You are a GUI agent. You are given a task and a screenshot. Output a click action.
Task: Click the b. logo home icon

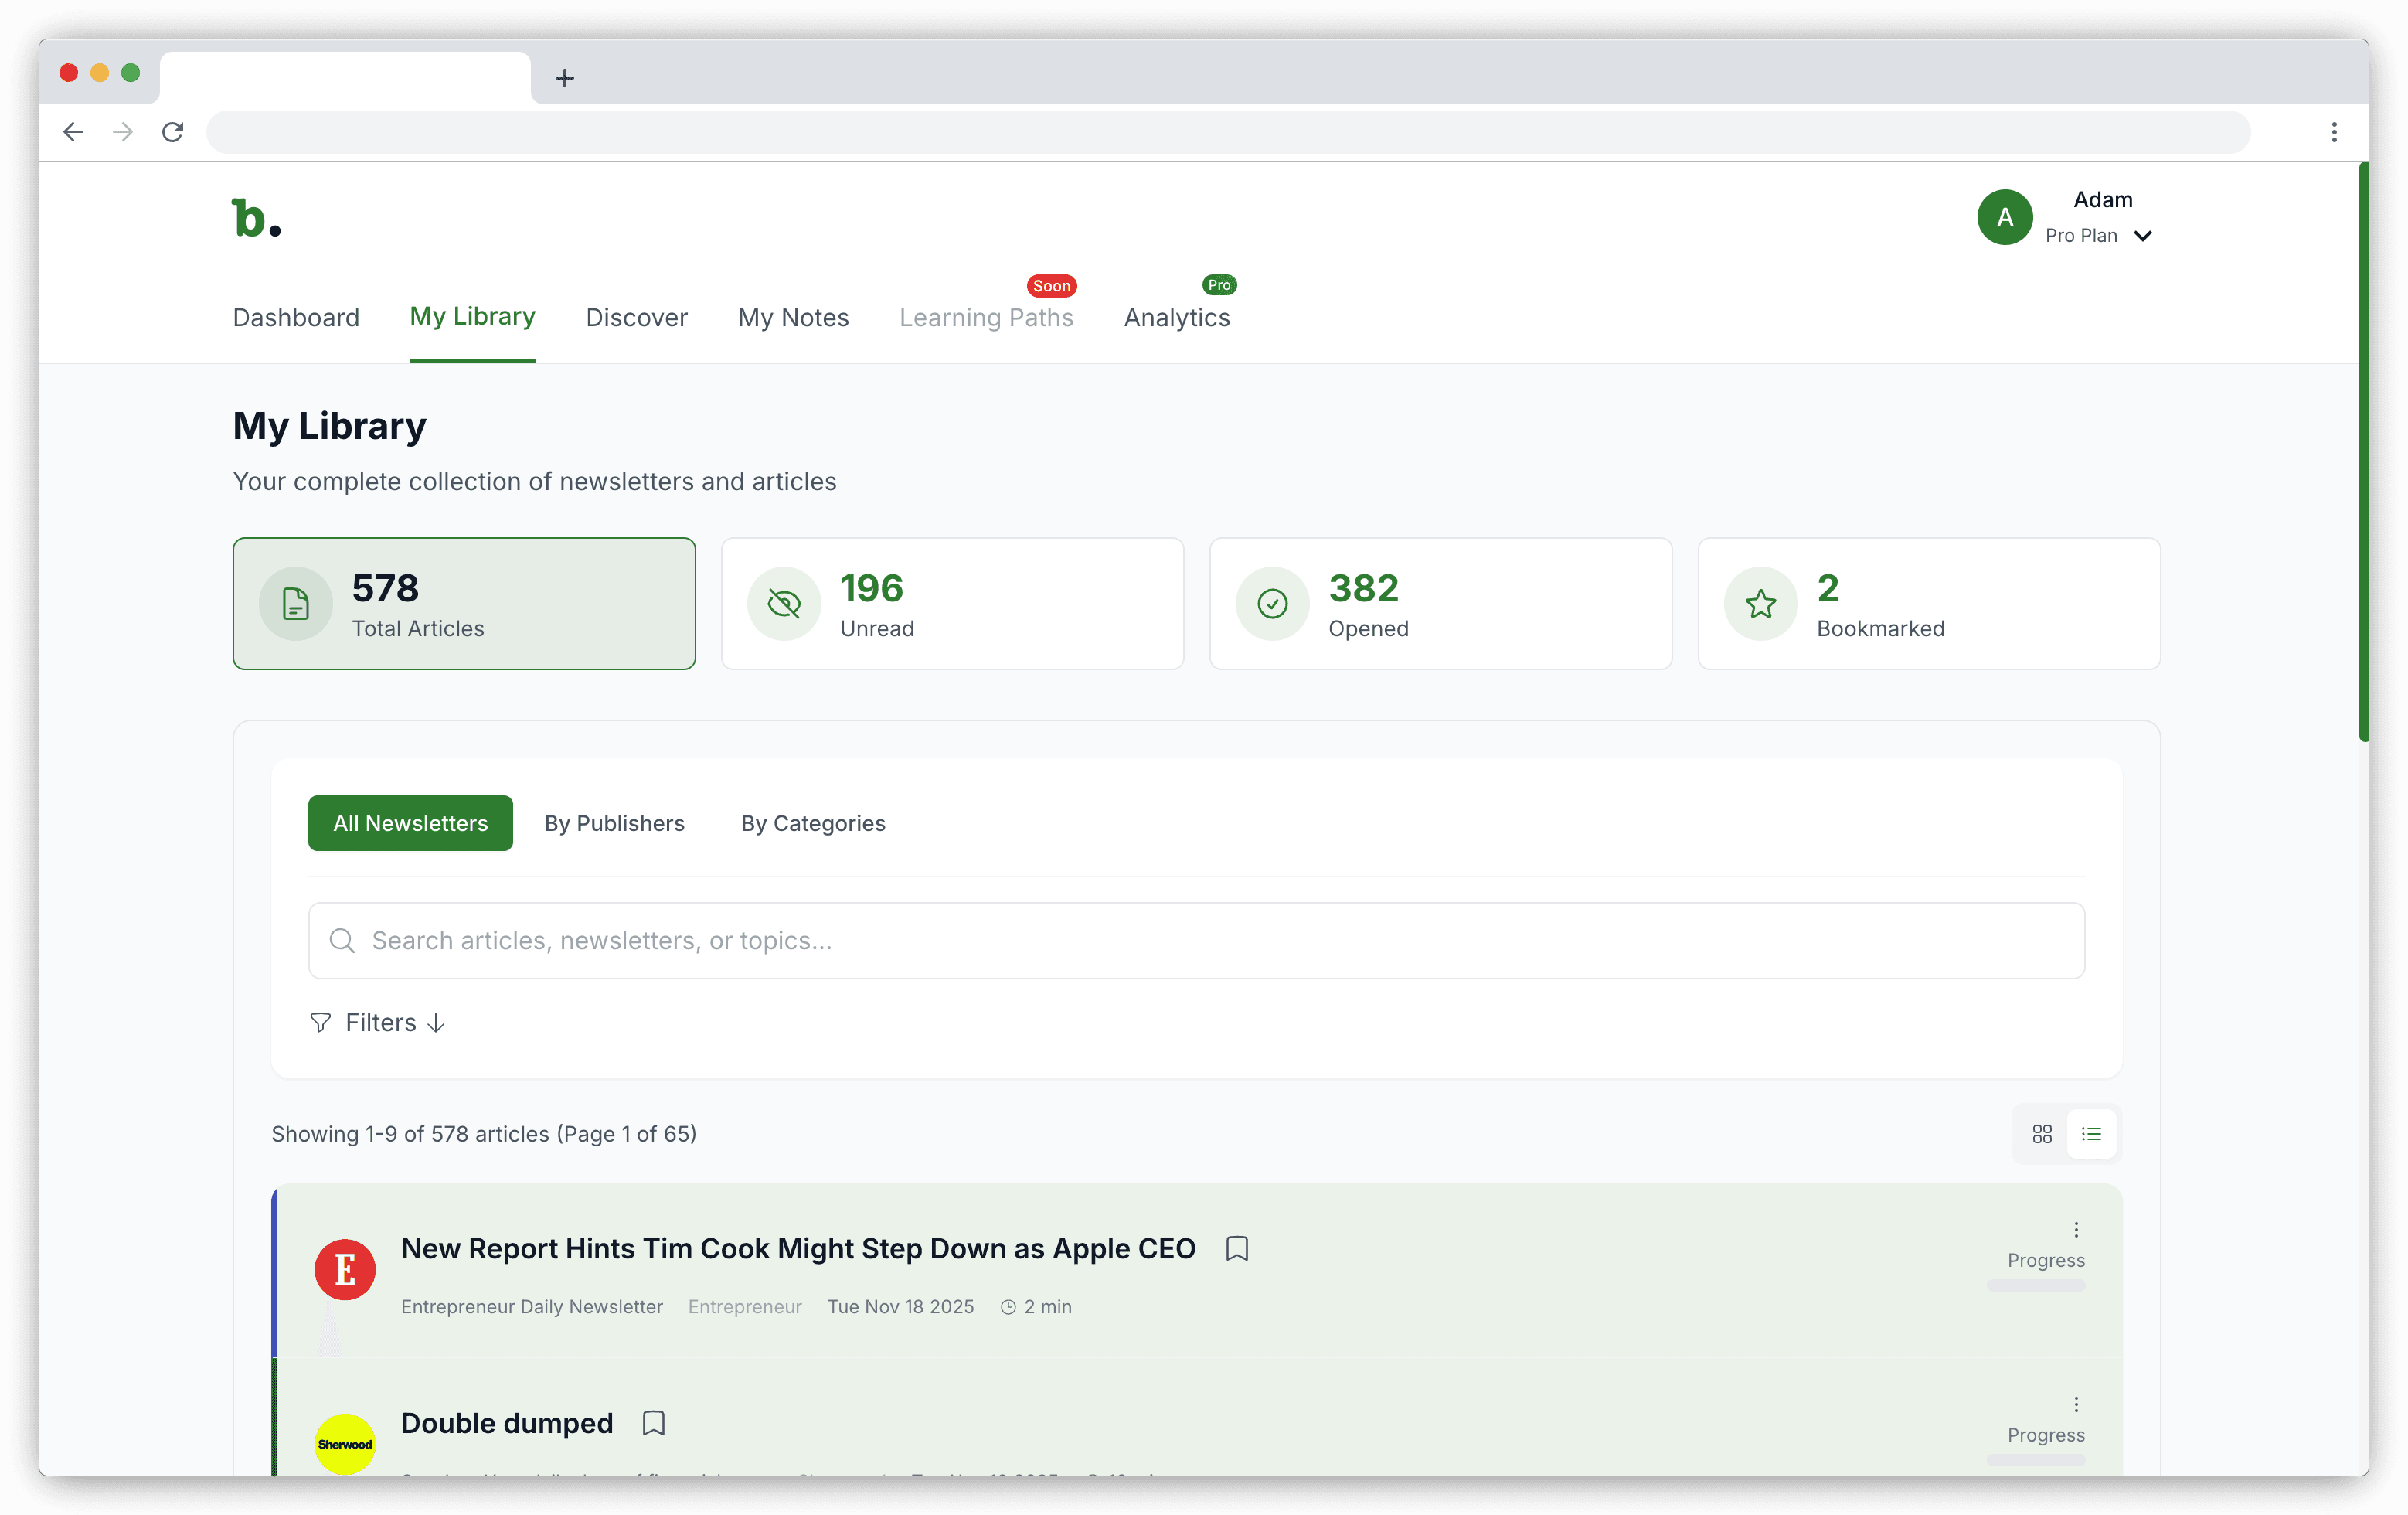pos(256,218)
